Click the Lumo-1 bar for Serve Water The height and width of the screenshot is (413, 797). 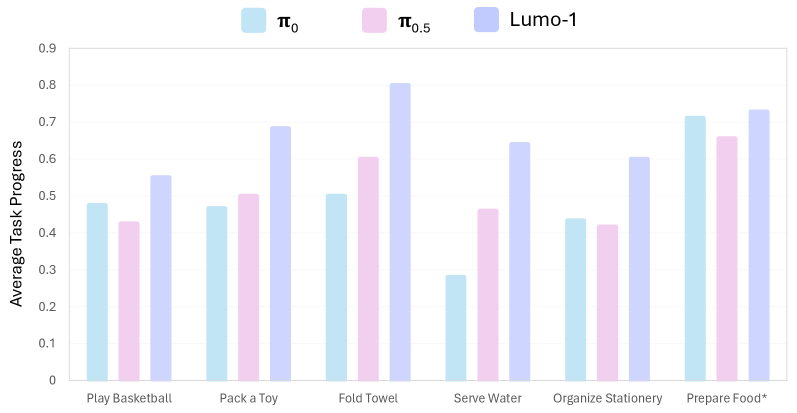click(519, 261)
